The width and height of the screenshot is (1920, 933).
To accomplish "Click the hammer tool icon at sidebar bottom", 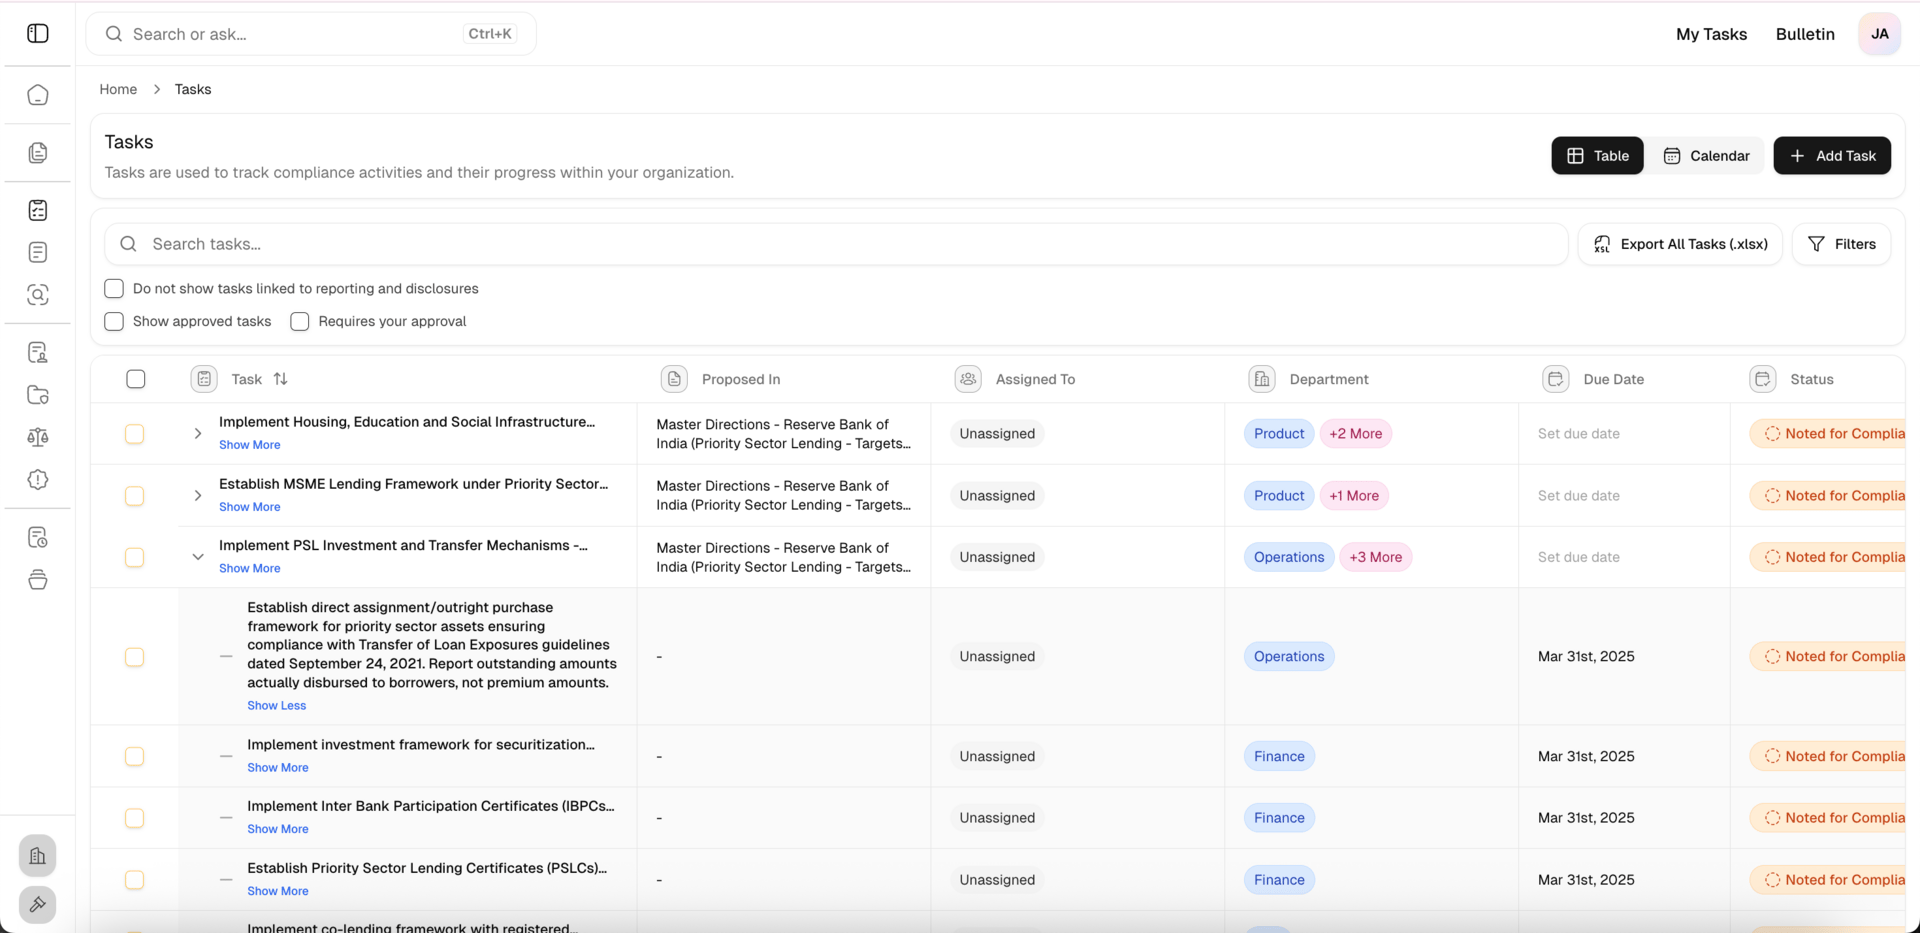I will (x=38, y=905).
